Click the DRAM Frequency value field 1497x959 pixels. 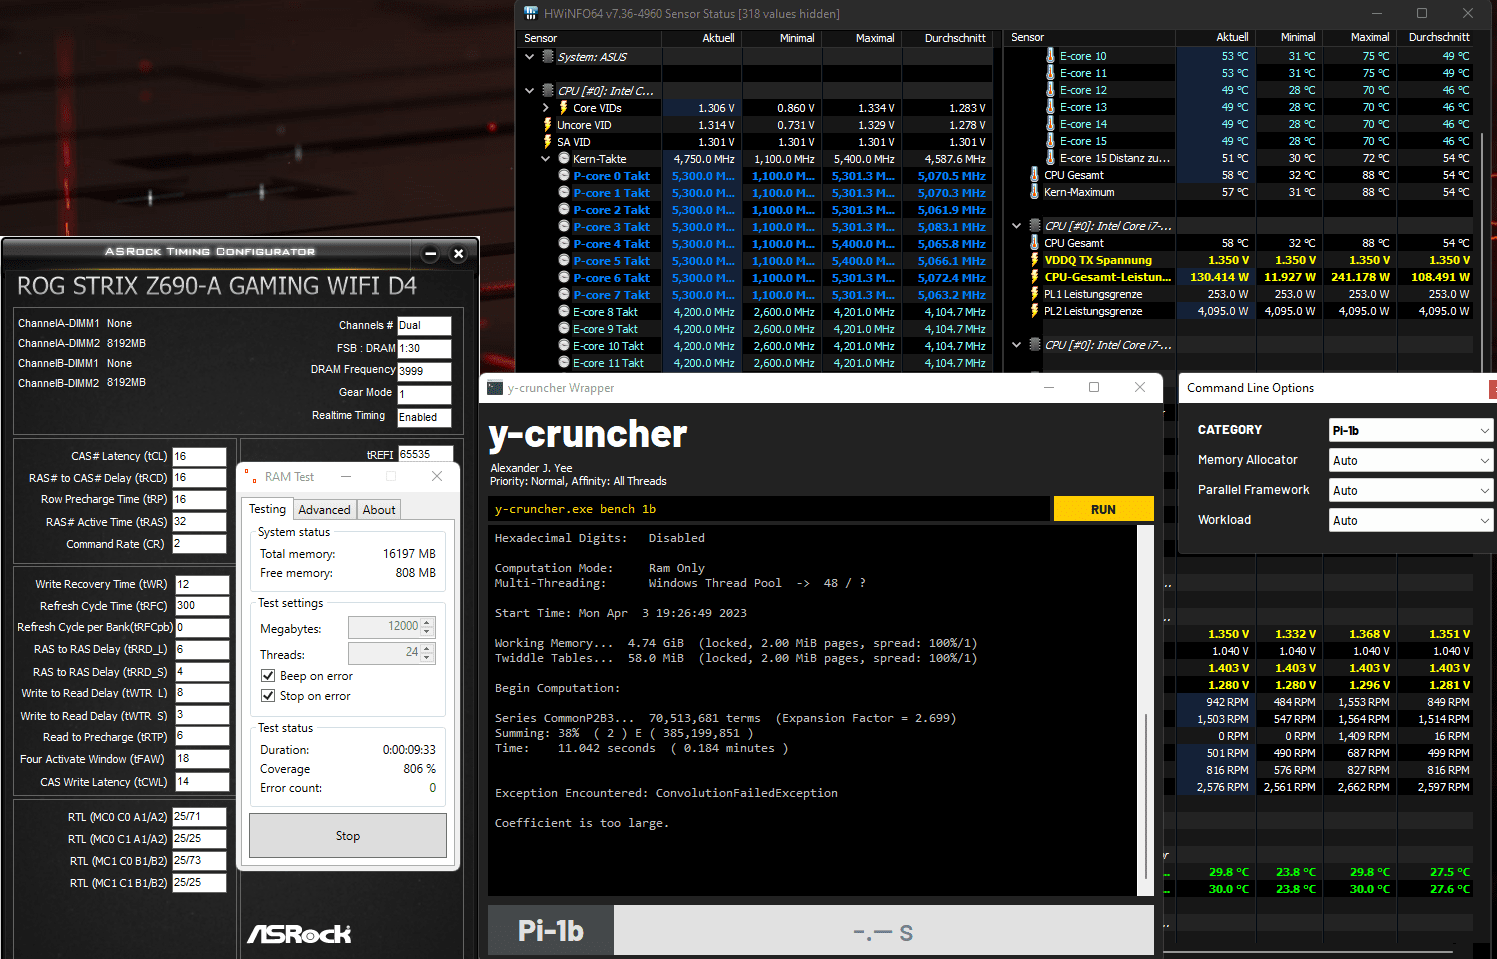(424, 371)
